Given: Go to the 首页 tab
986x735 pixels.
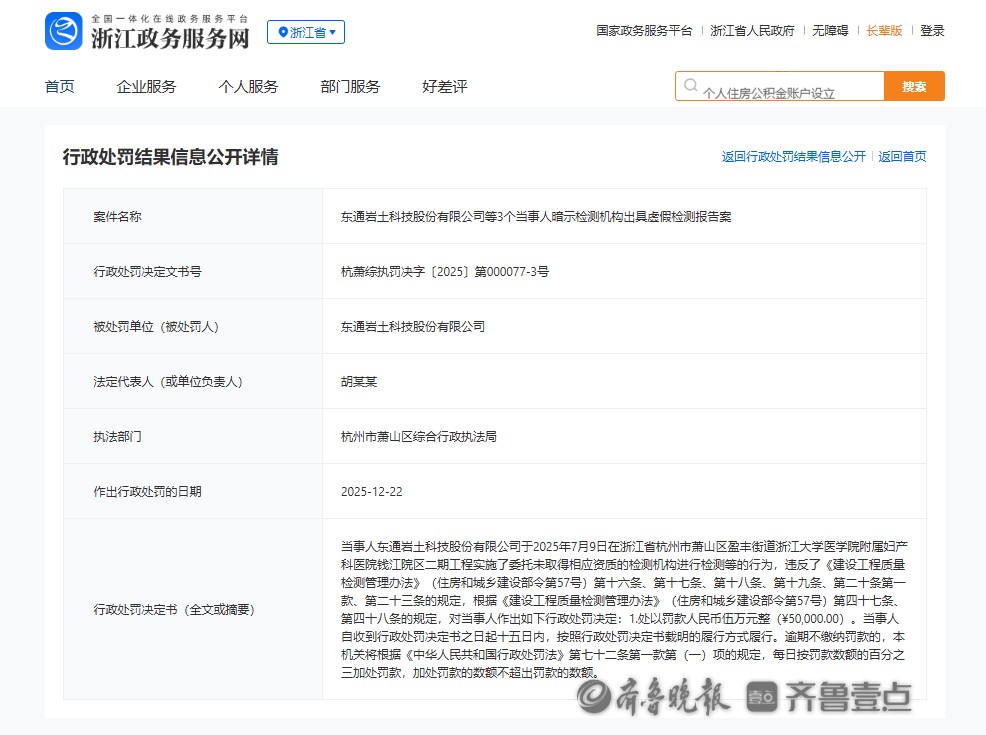Looking at the screenshot, I should (x=60, y=87).
